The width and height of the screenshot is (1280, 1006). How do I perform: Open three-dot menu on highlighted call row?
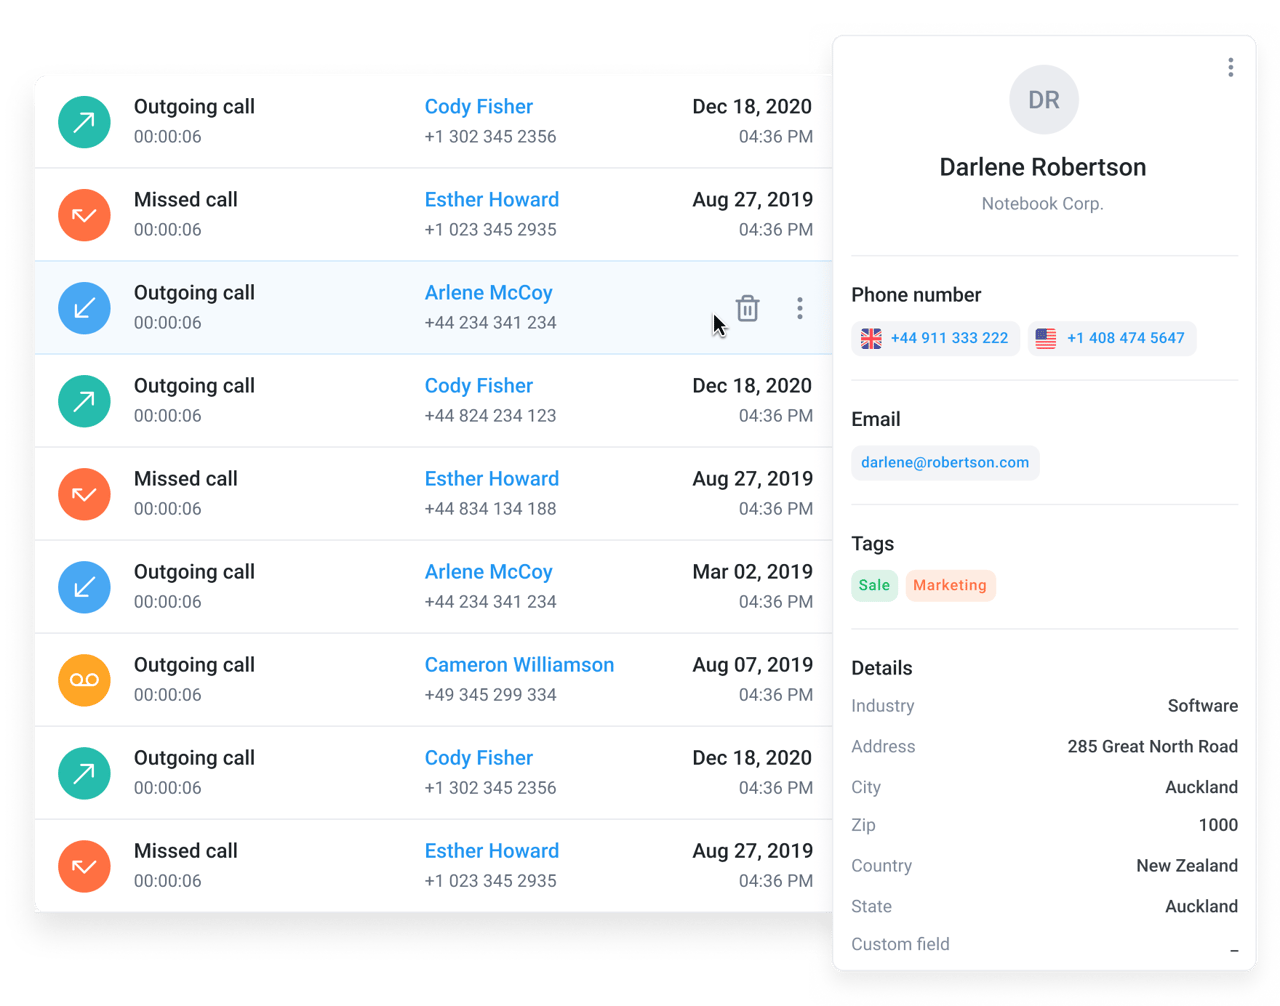(x=800, y=308)
